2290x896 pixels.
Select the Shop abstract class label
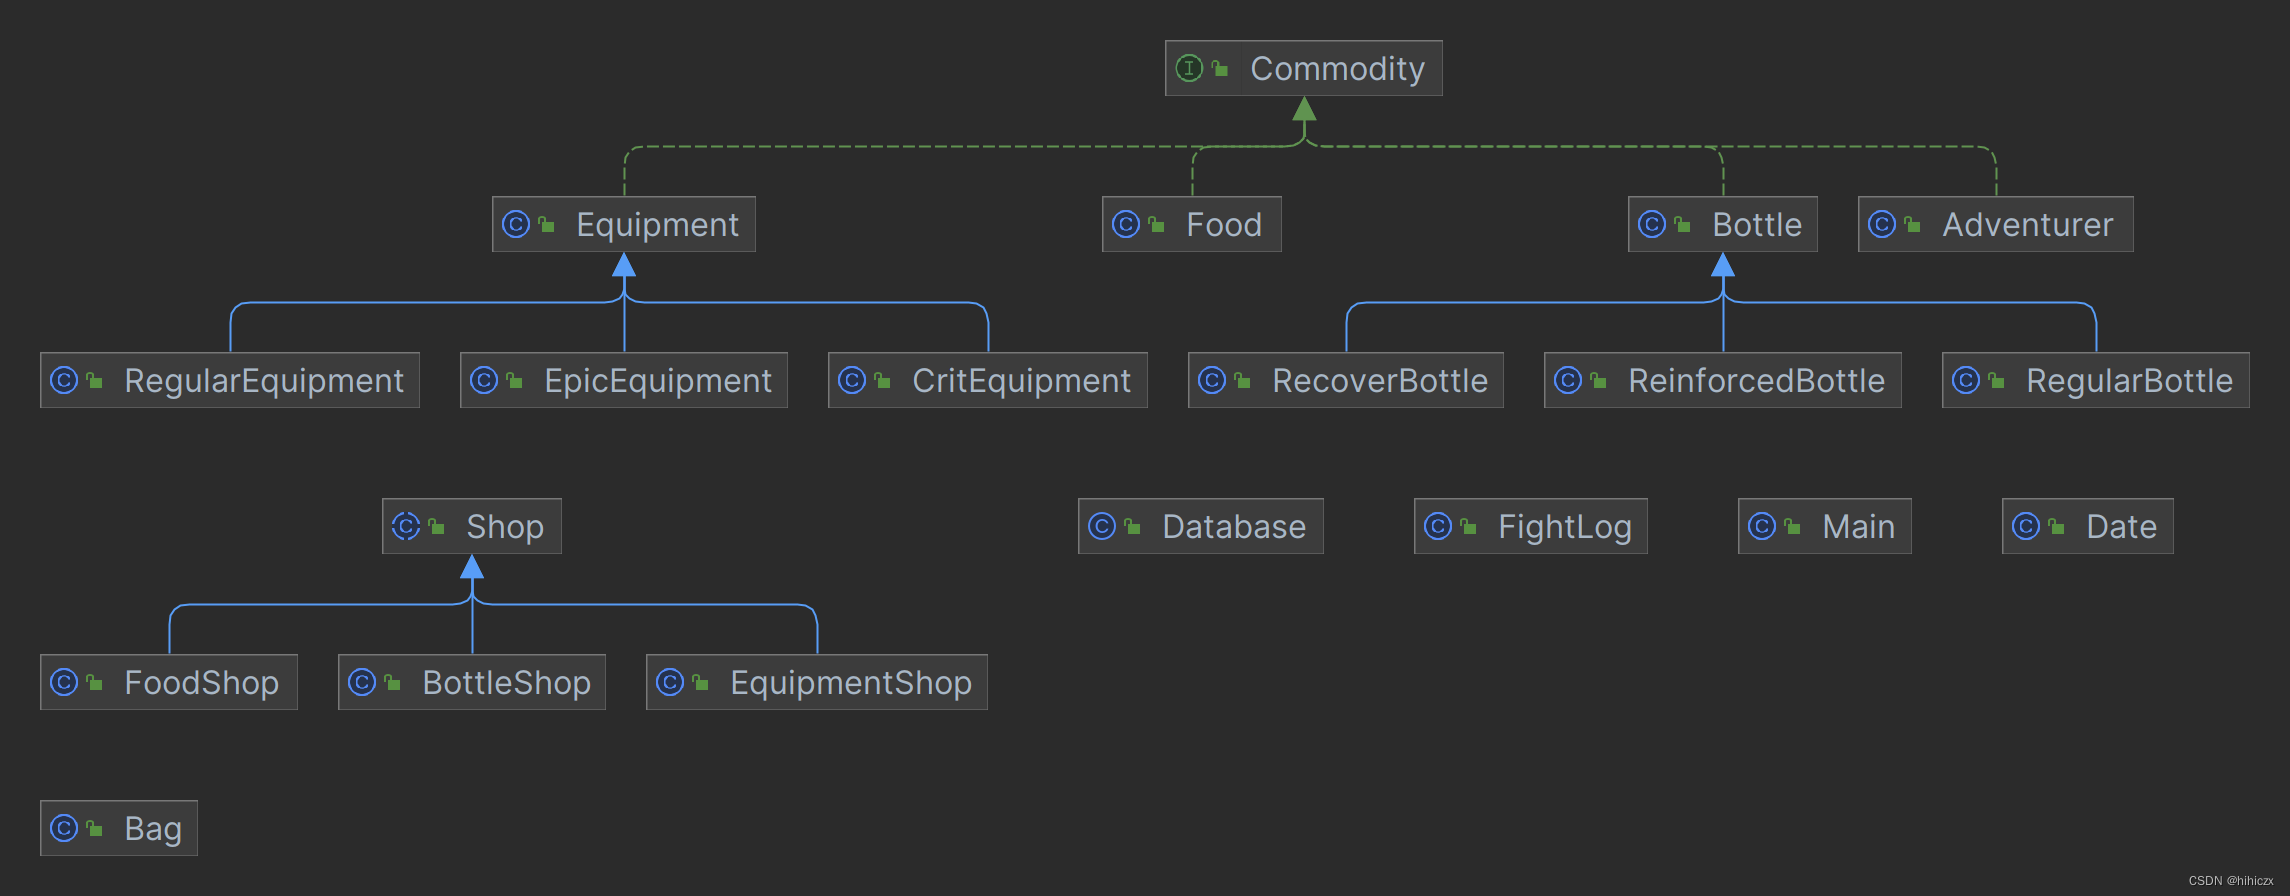point(505,528)
